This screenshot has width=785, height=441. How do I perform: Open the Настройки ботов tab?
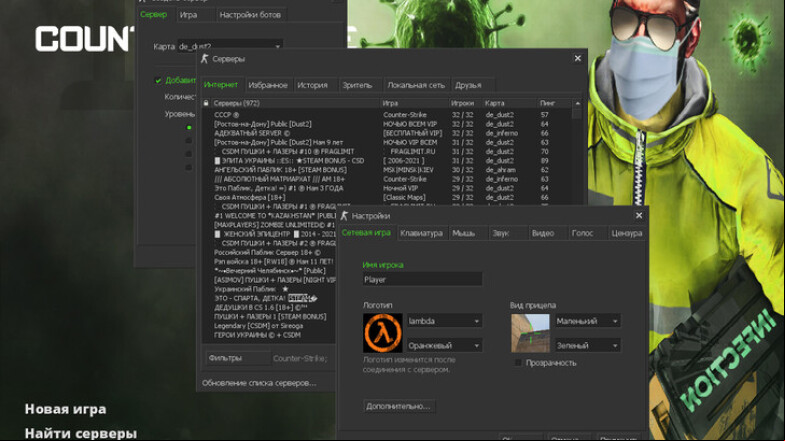tap(250, 15)
